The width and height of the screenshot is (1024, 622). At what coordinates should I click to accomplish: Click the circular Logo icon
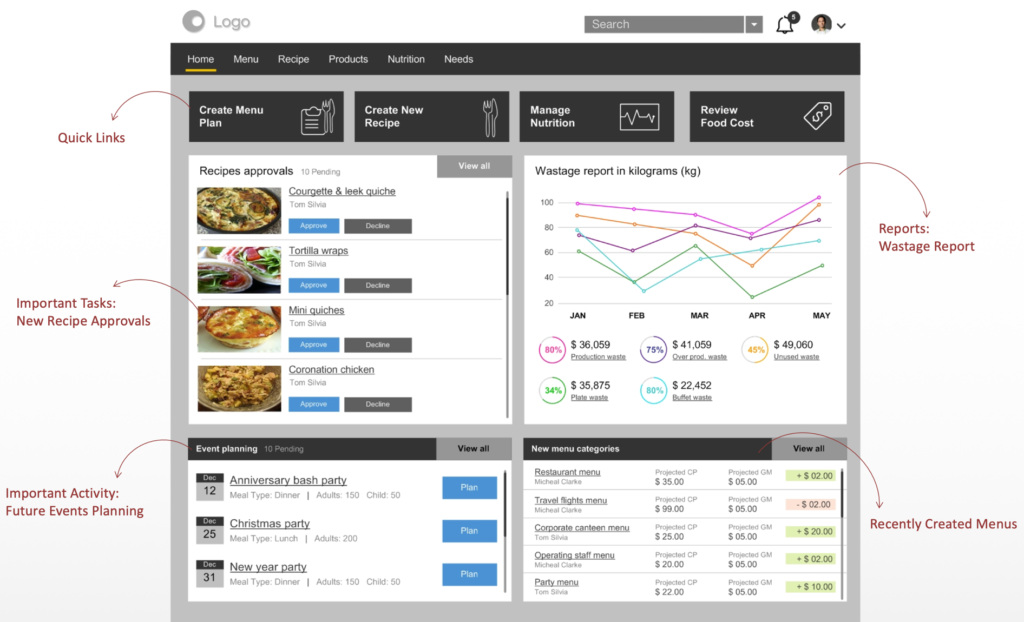pyautogui.click(x=194, y=22)
